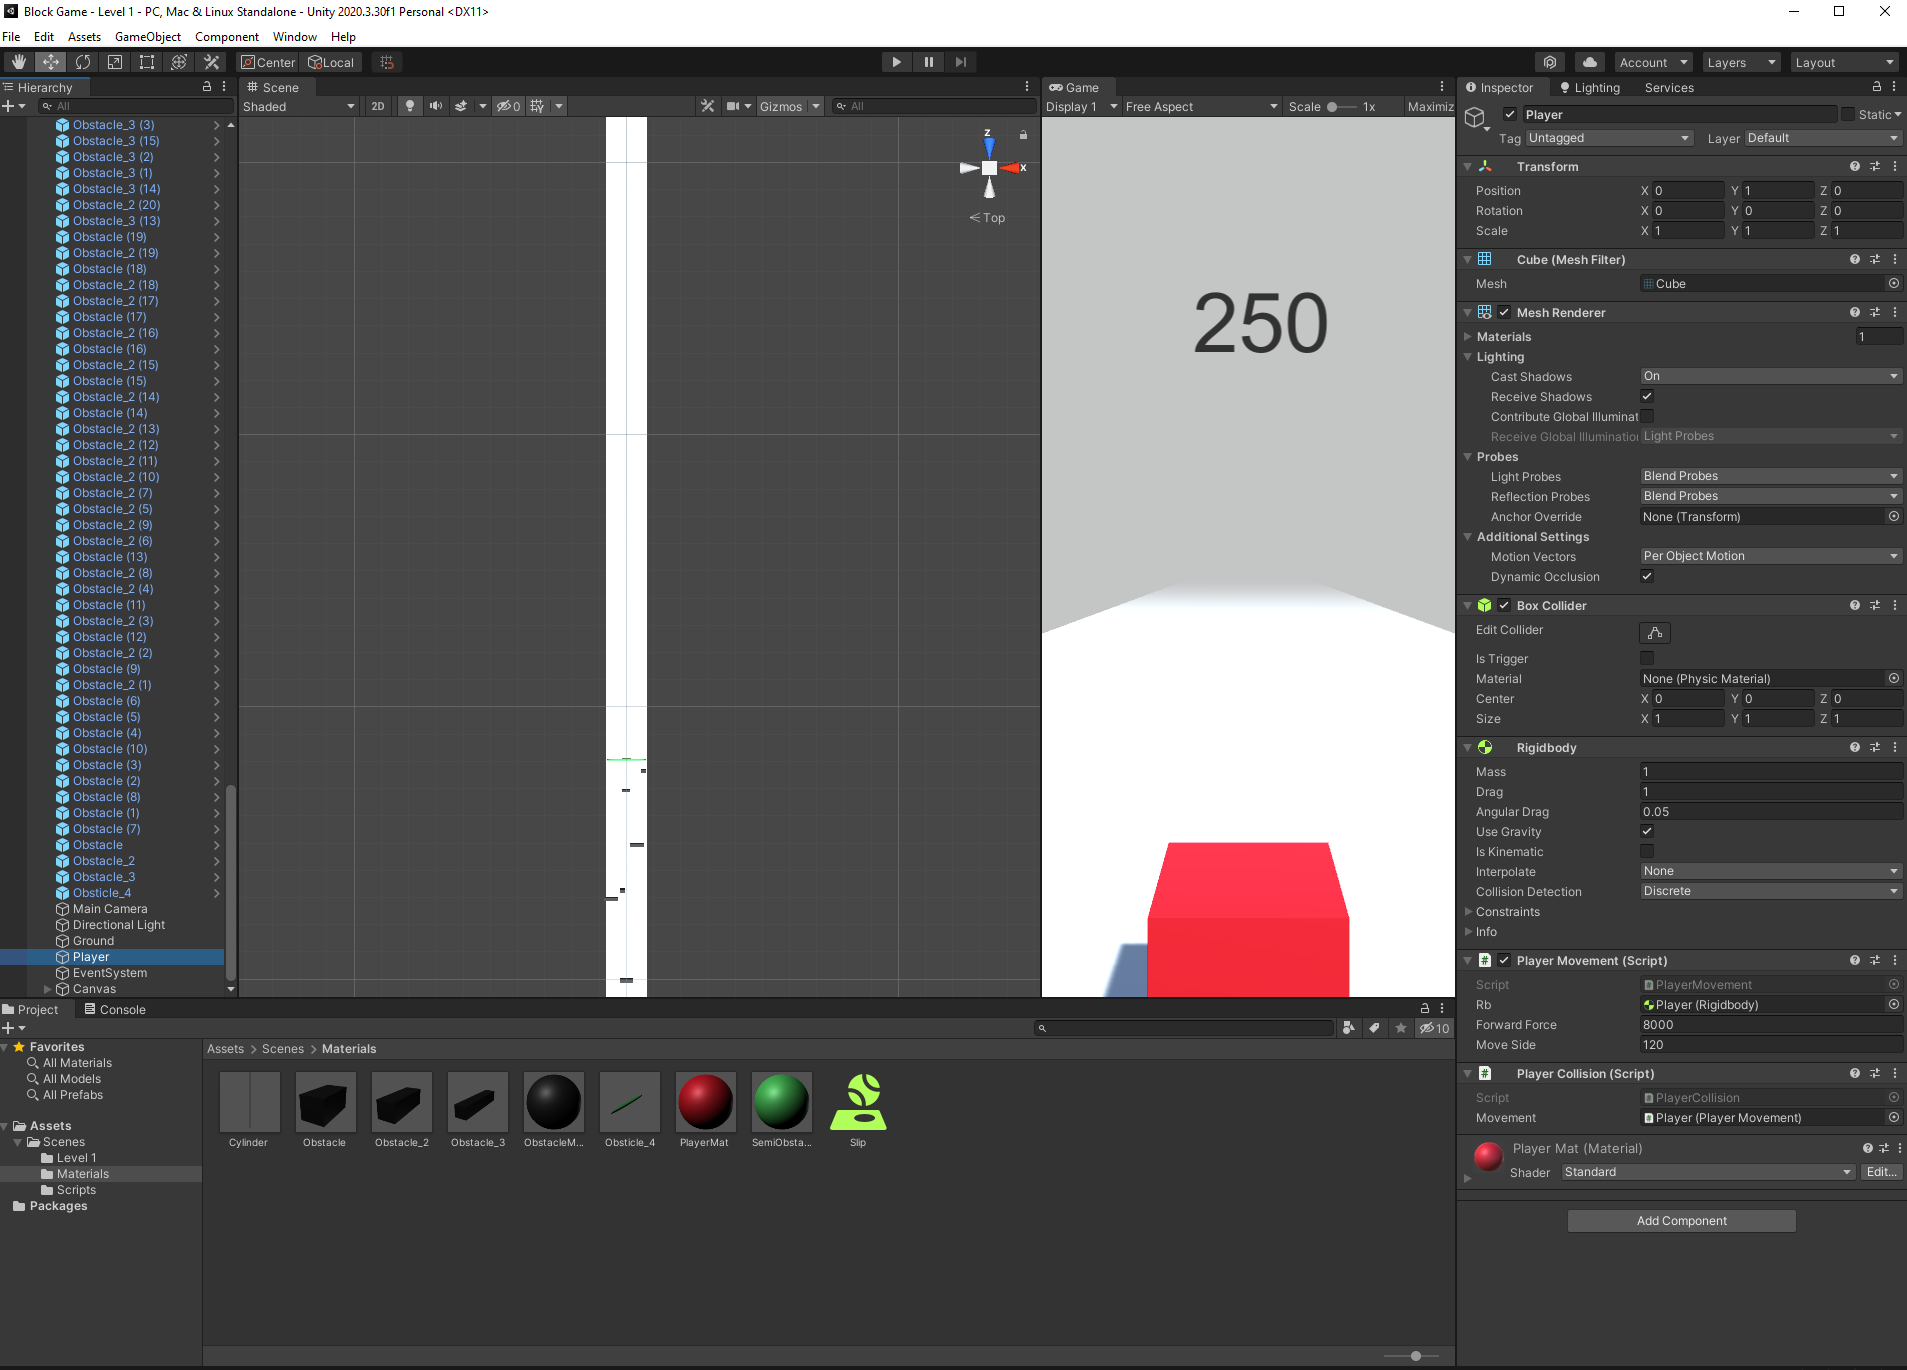The height and width of the screenshot is (1370, 1907).
Task: Open the GameObject menu
Action: pos(148,36)
